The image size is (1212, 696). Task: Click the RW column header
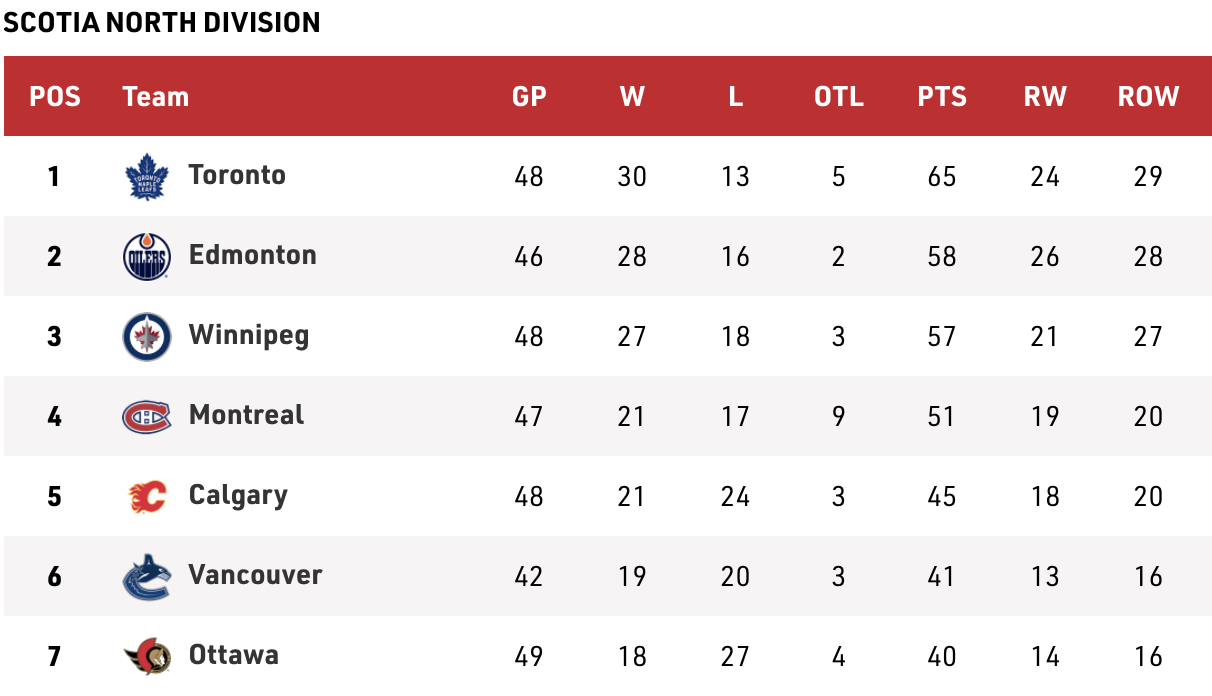(x=1045, y=97)
